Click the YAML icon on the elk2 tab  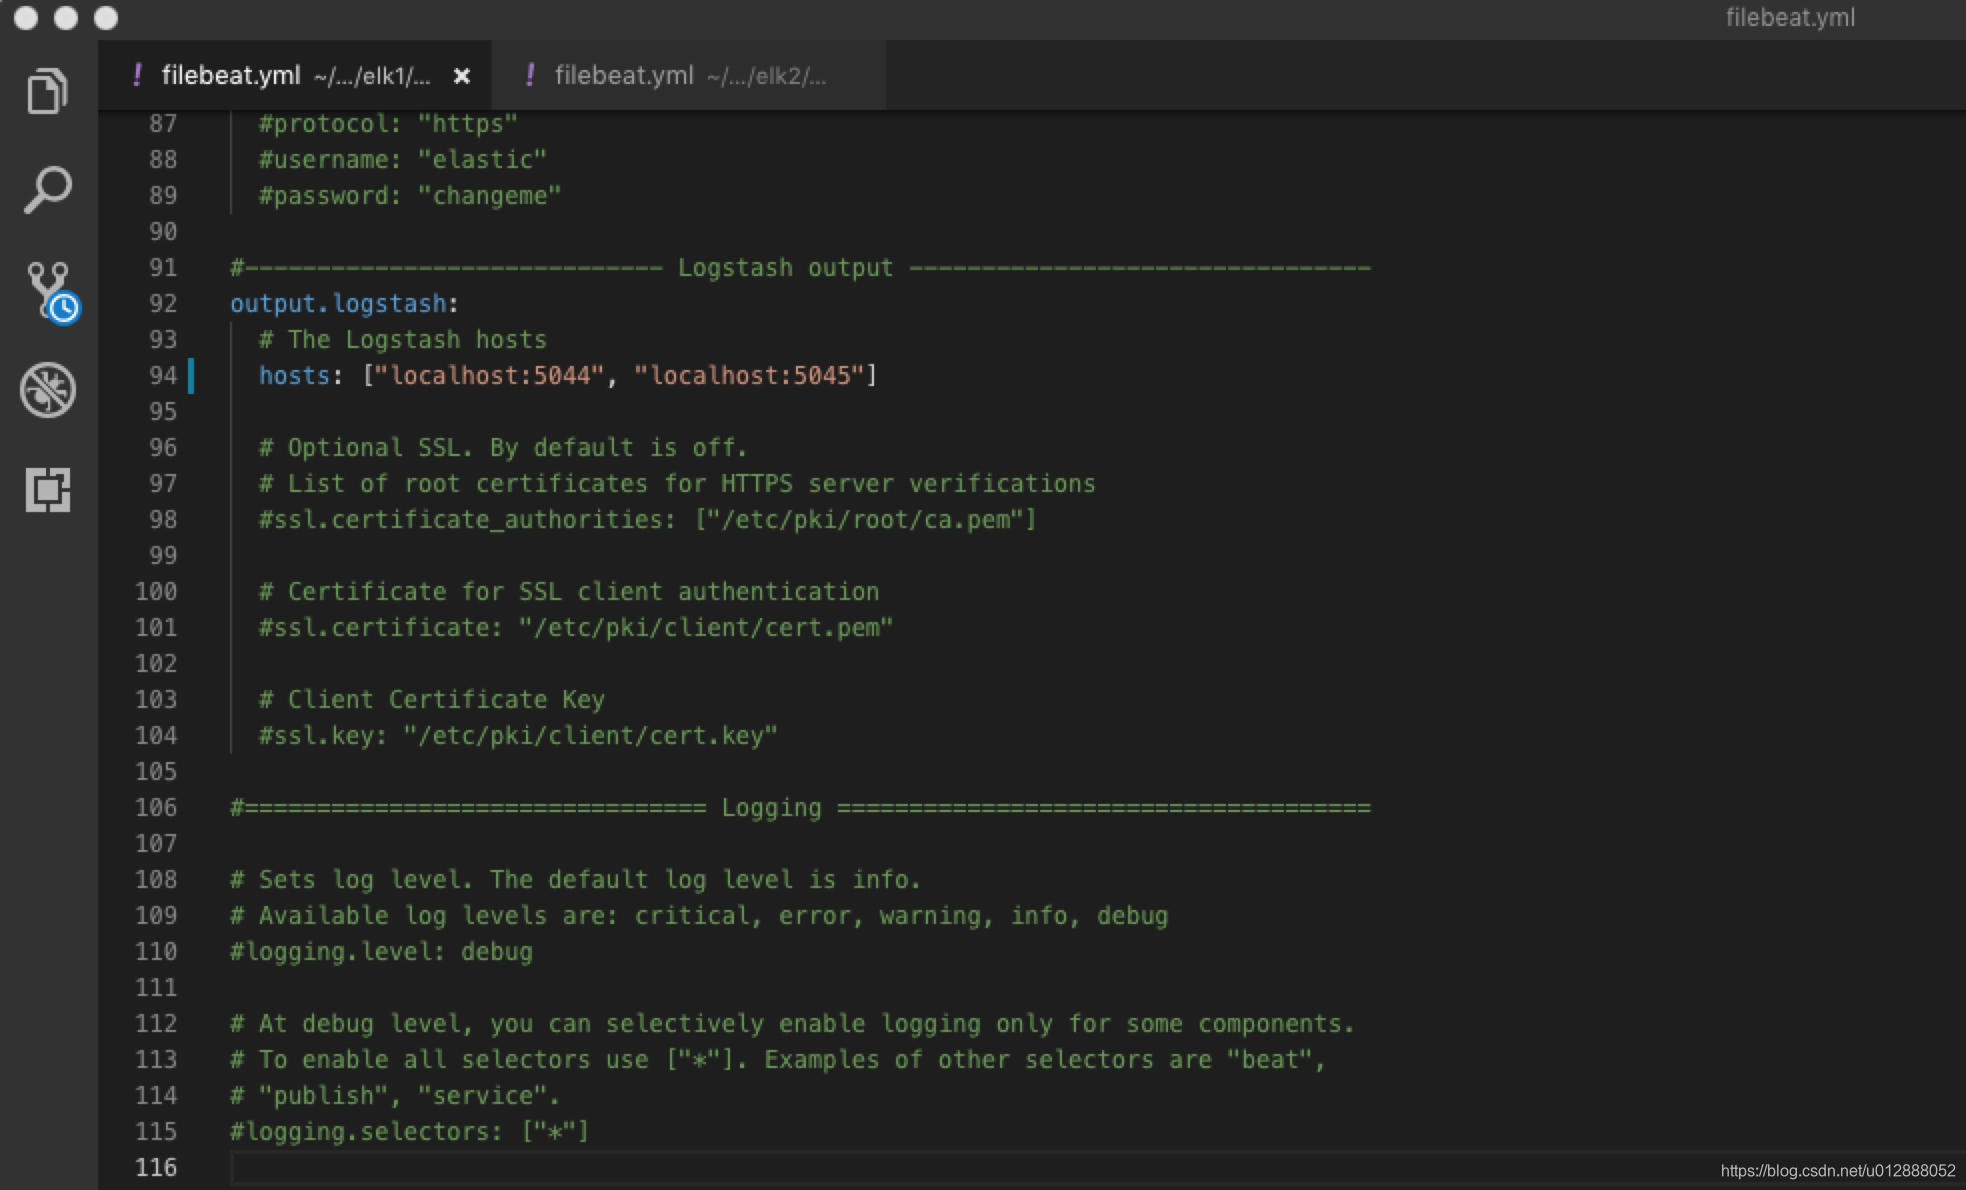coord(530,75)
